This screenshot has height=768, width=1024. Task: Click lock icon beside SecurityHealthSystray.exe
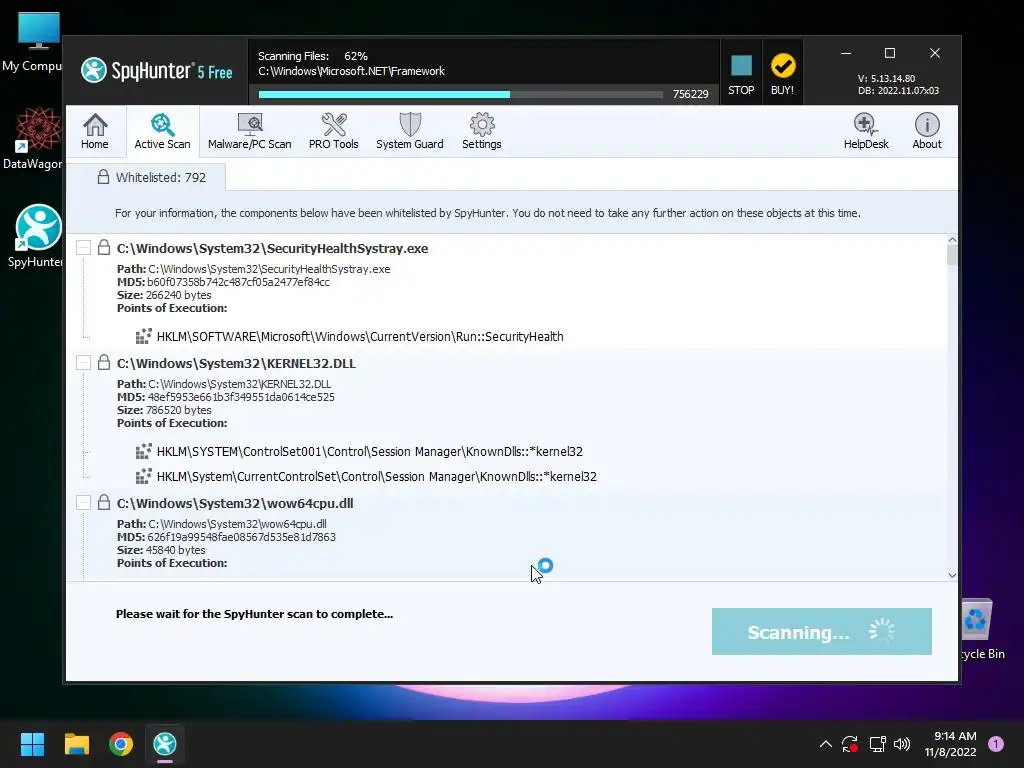point(104,247)
